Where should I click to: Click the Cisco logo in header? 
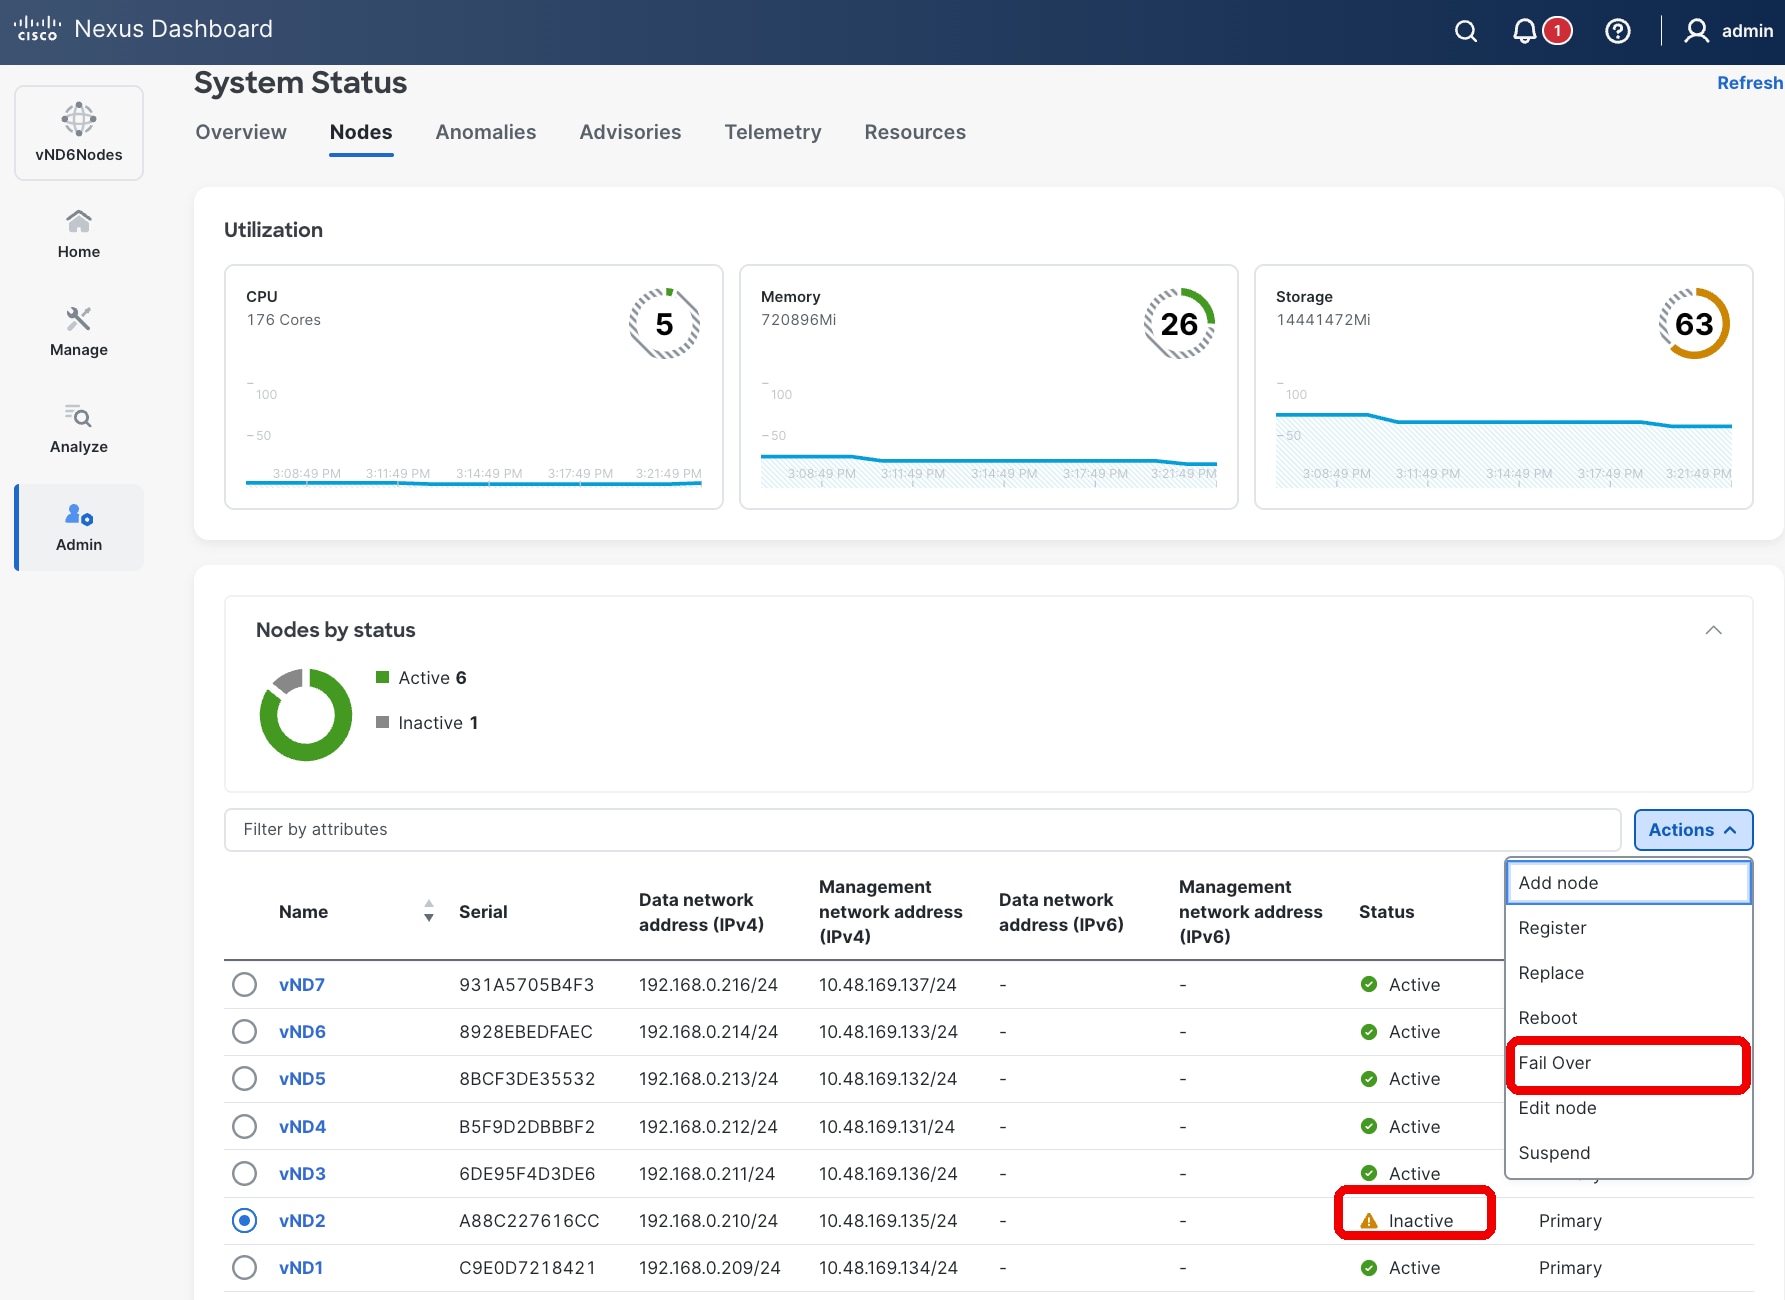[37, 29]
